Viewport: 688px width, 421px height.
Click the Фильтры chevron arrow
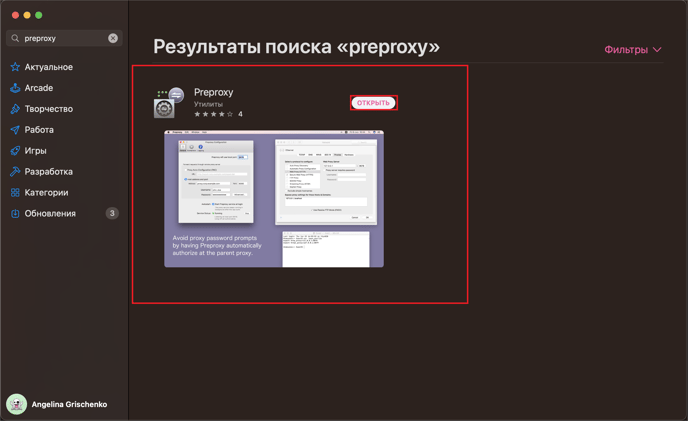(657, 50)
